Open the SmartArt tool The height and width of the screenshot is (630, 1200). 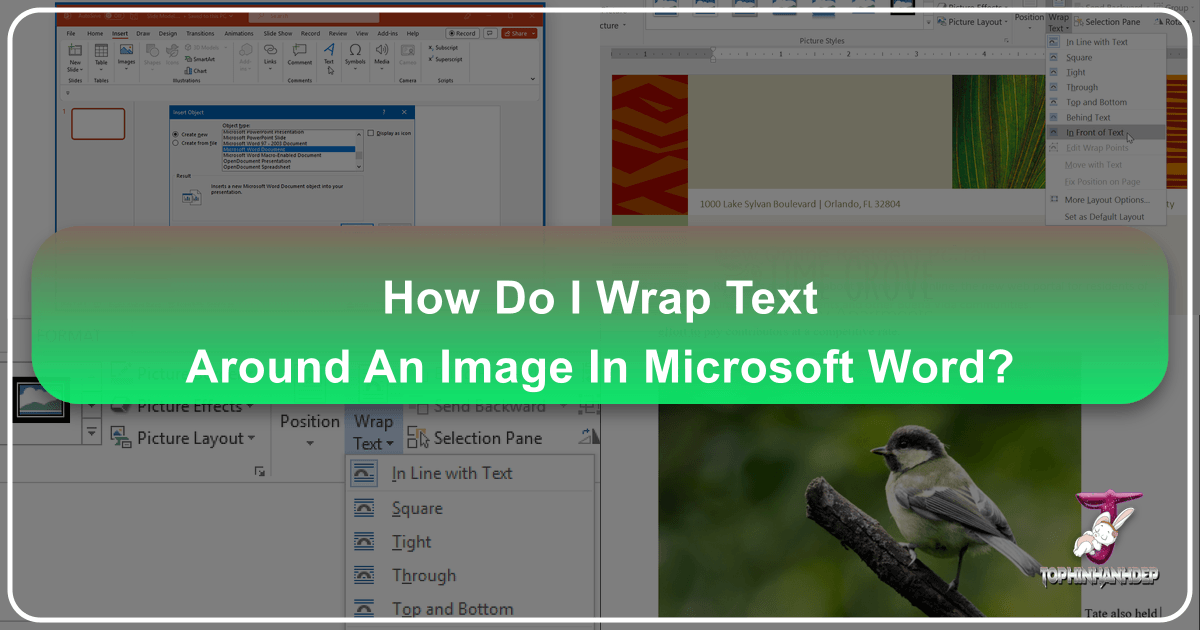198,59
